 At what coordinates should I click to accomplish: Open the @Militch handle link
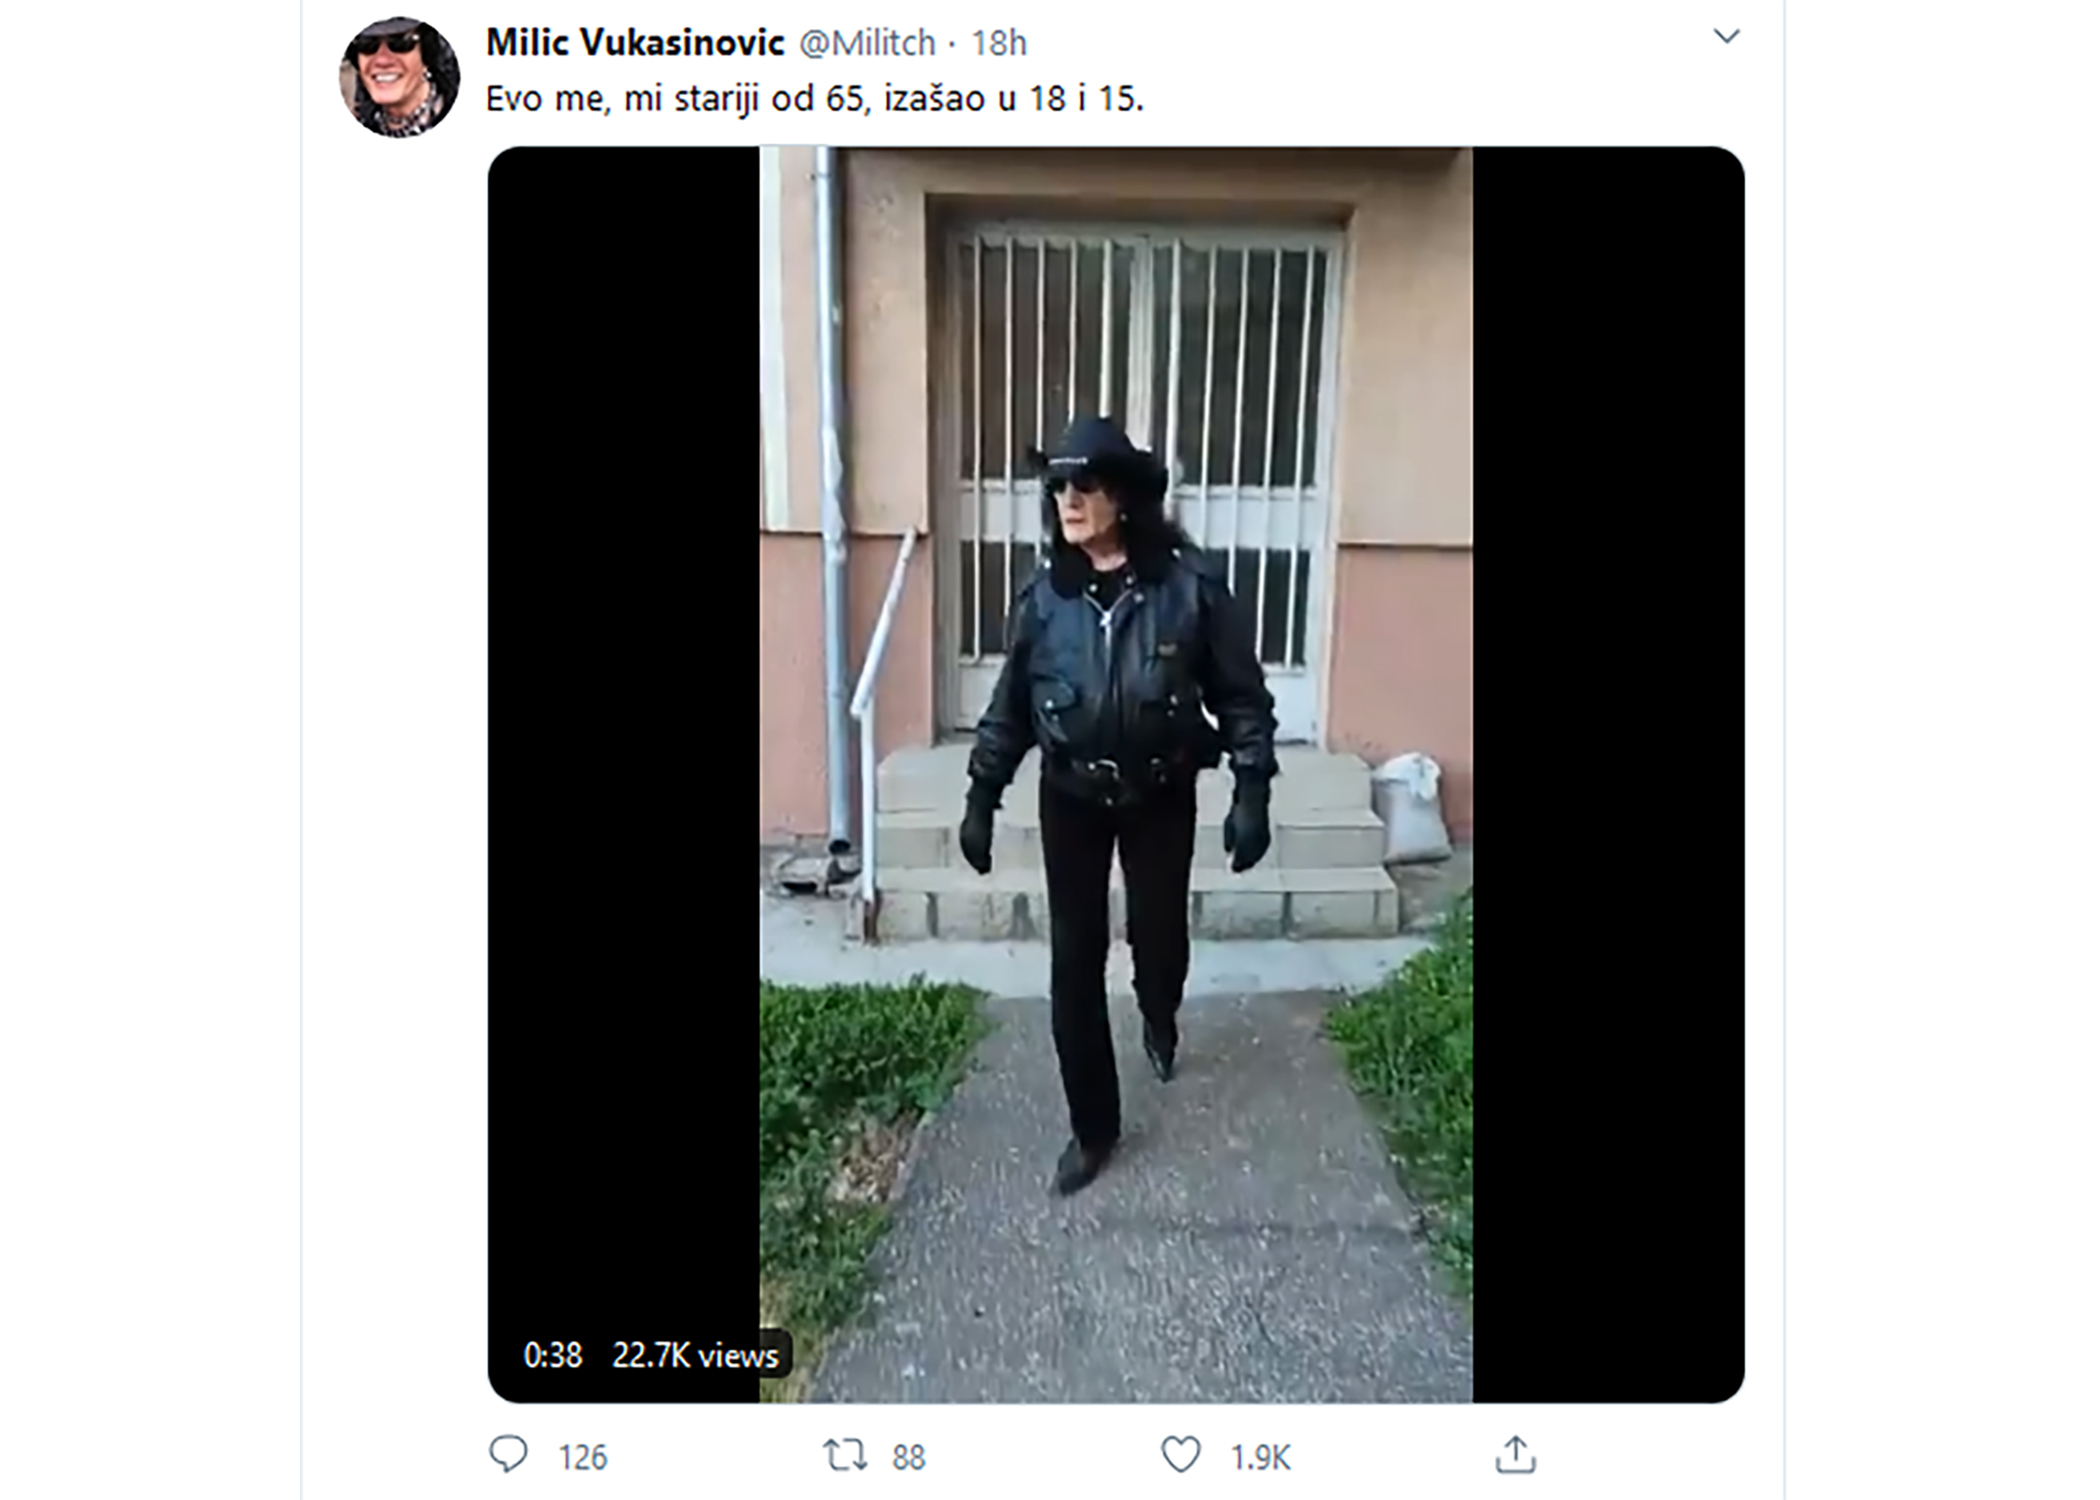(x=867, y=43)
